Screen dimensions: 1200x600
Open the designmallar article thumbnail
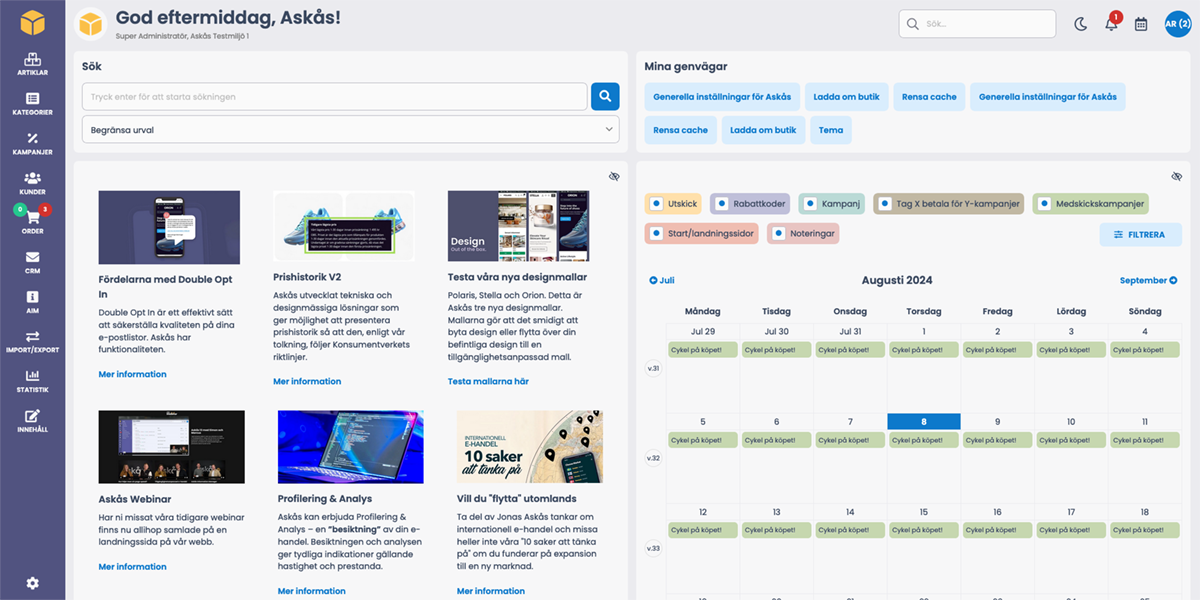tap(518, 227)
